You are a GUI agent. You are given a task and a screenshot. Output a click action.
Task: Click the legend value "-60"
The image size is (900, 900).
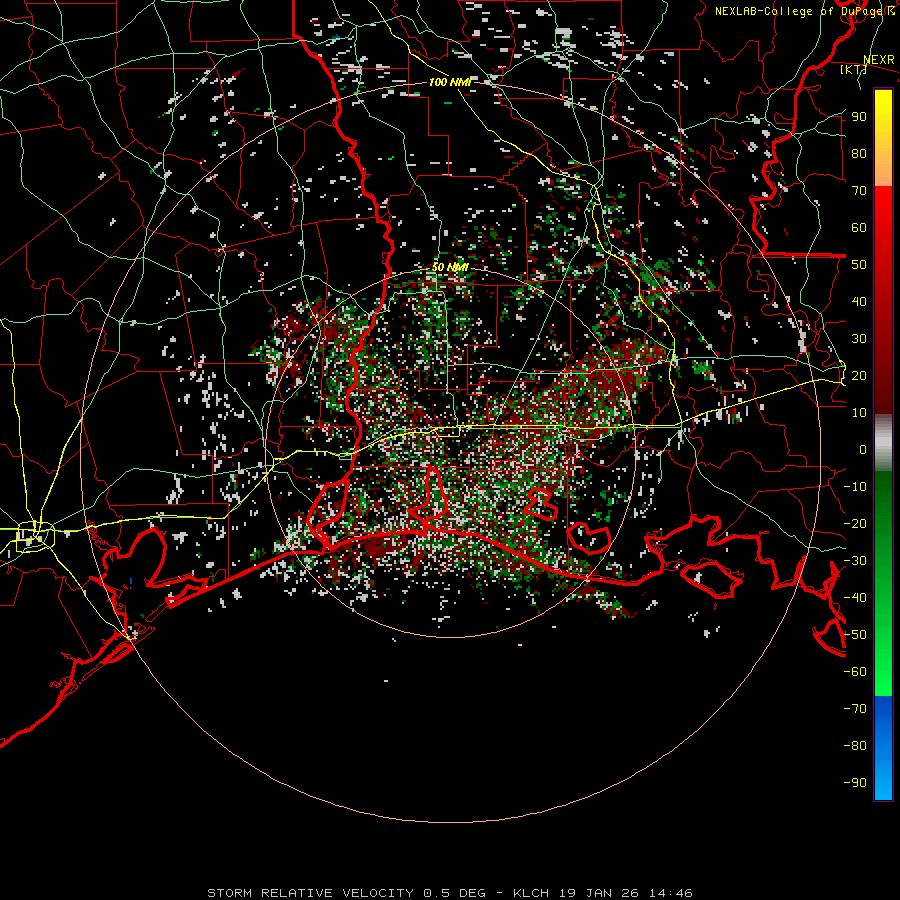point(855,672)
